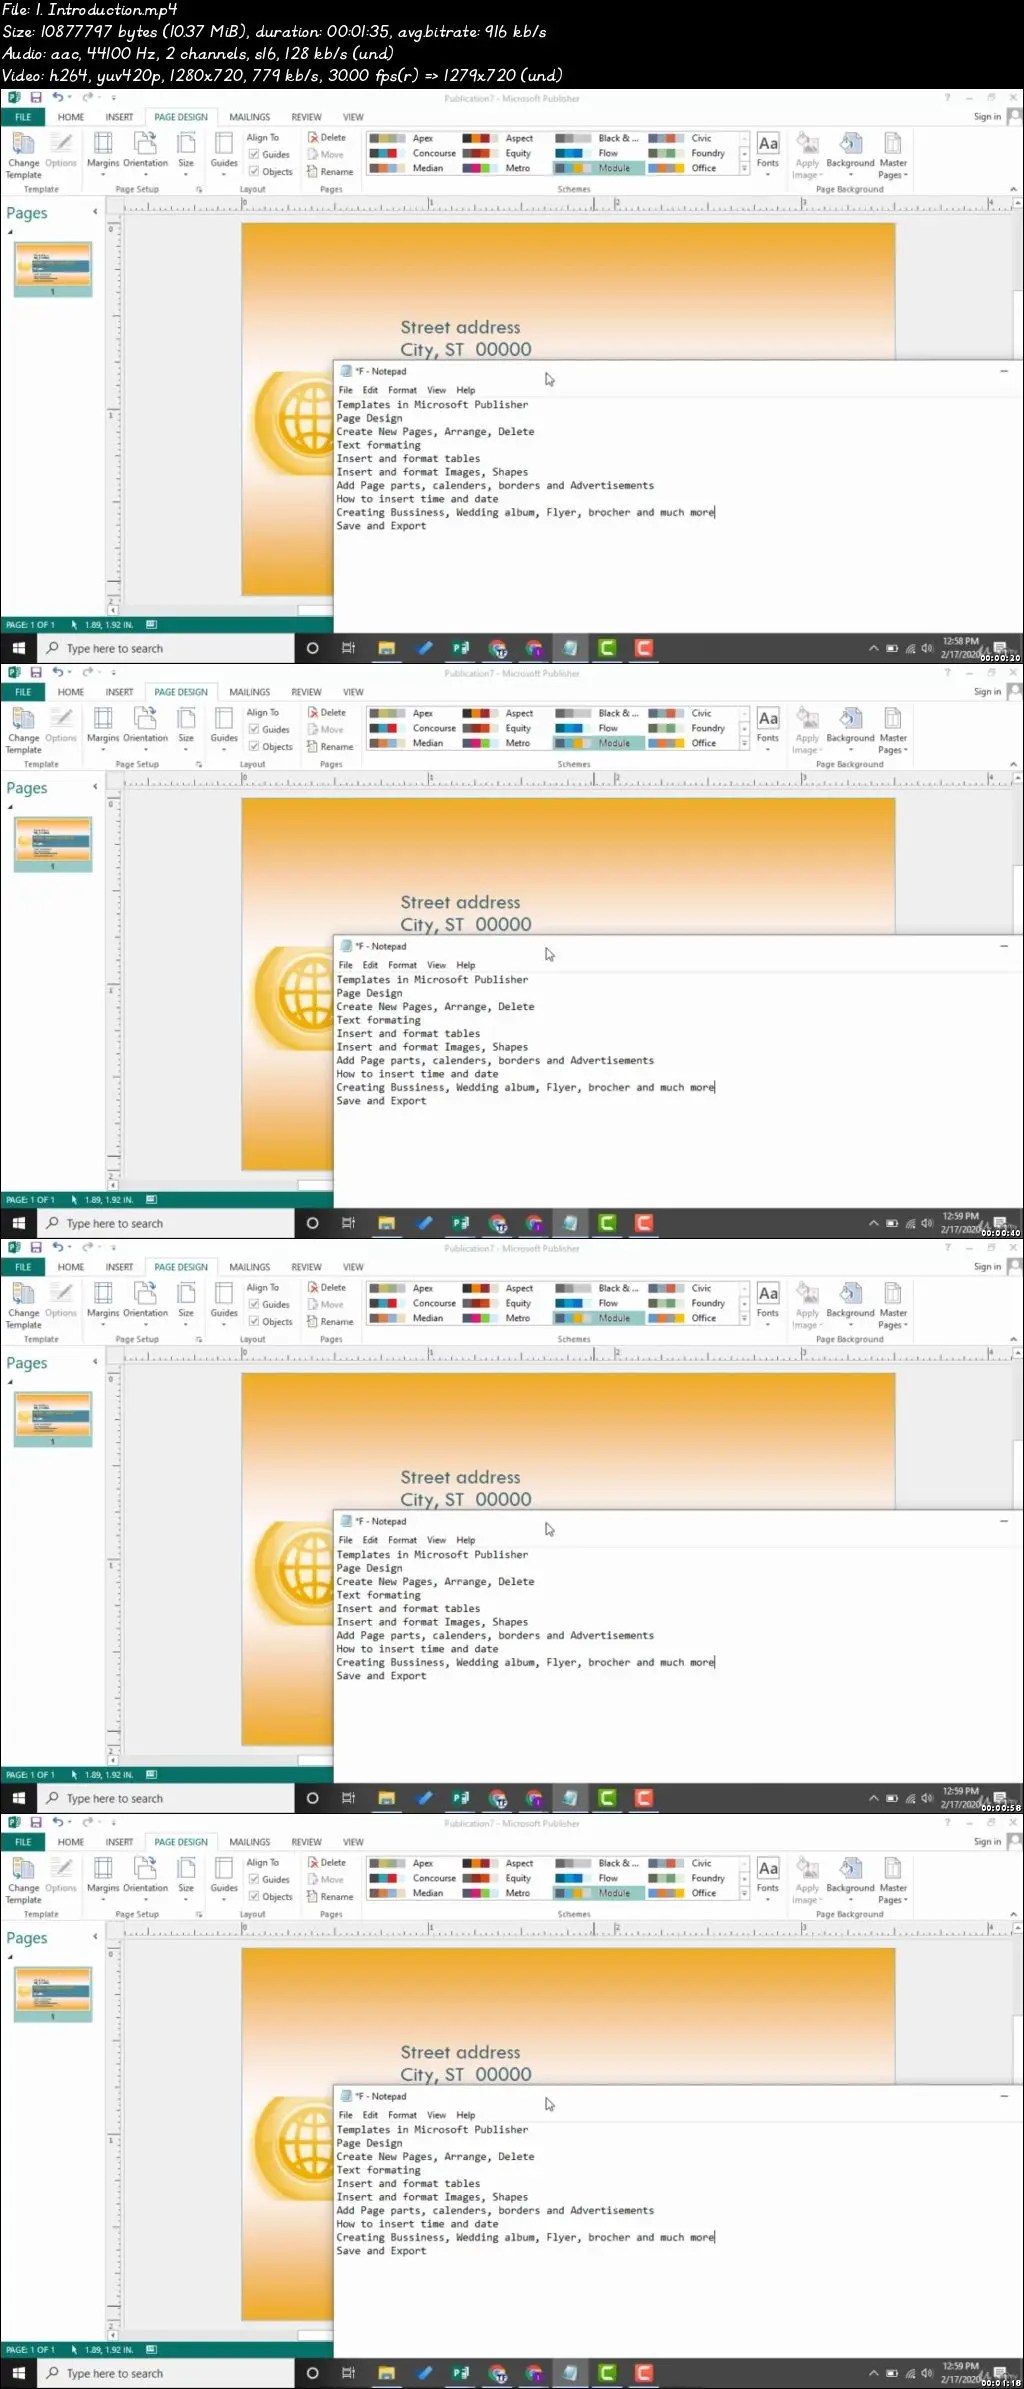Switch to MAILINGS tab in 00:00:58 frame
The image size is (1024, 2389).
[x=250, y=1267]
